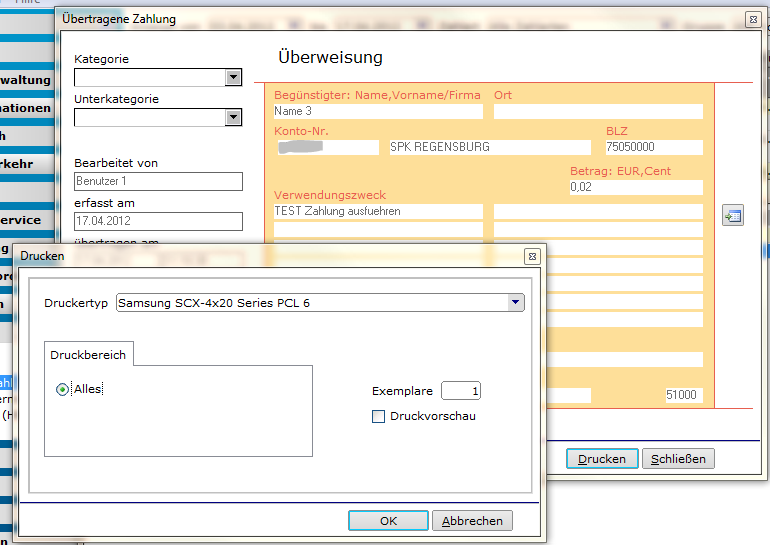Cancel printing with the Abbrechen button

click(472, 520)
